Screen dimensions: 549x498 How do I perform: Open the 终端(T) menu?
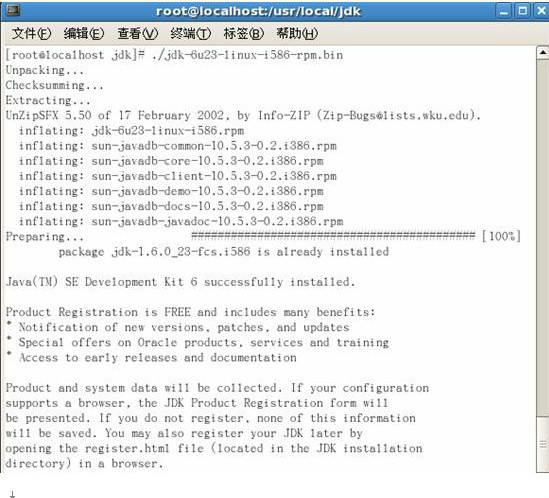click(191, 34)
